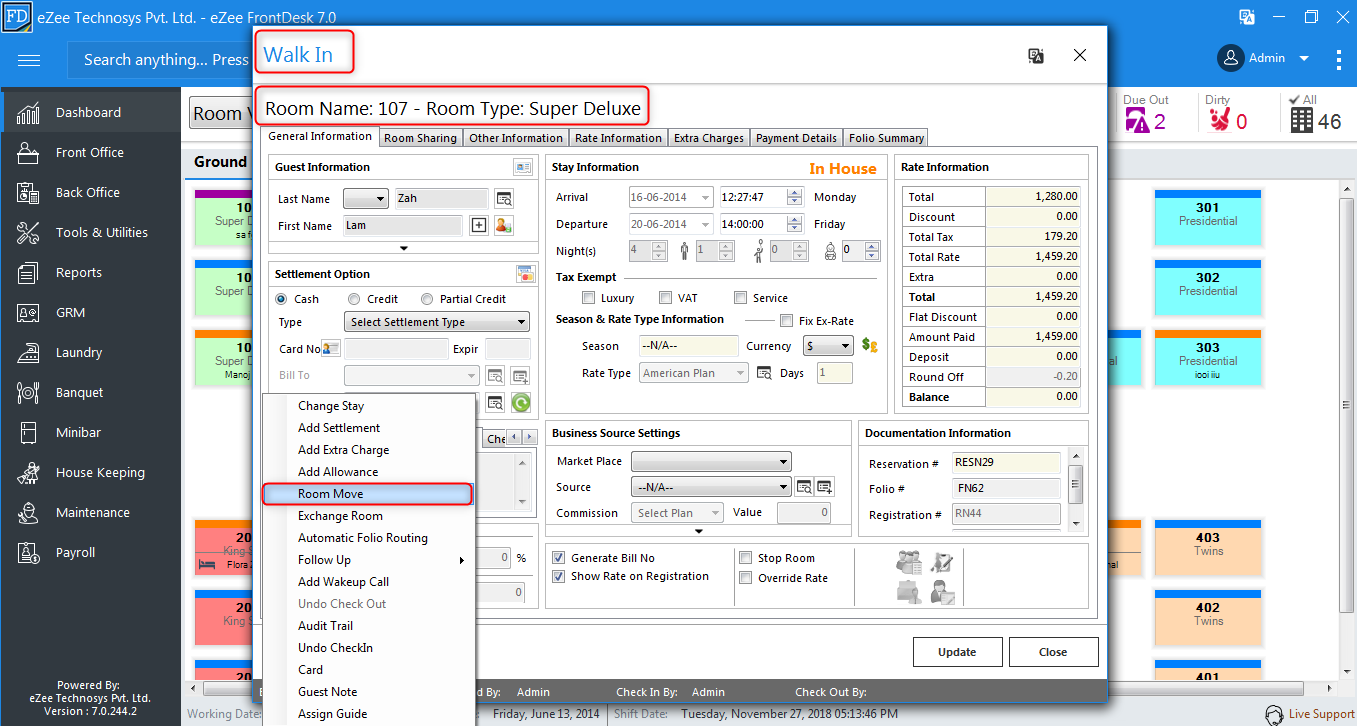Open the Source dropdown
Image resolution: width=1357 pixels, height=726 pixels.
pyautogui.click(x=711, y=487)
